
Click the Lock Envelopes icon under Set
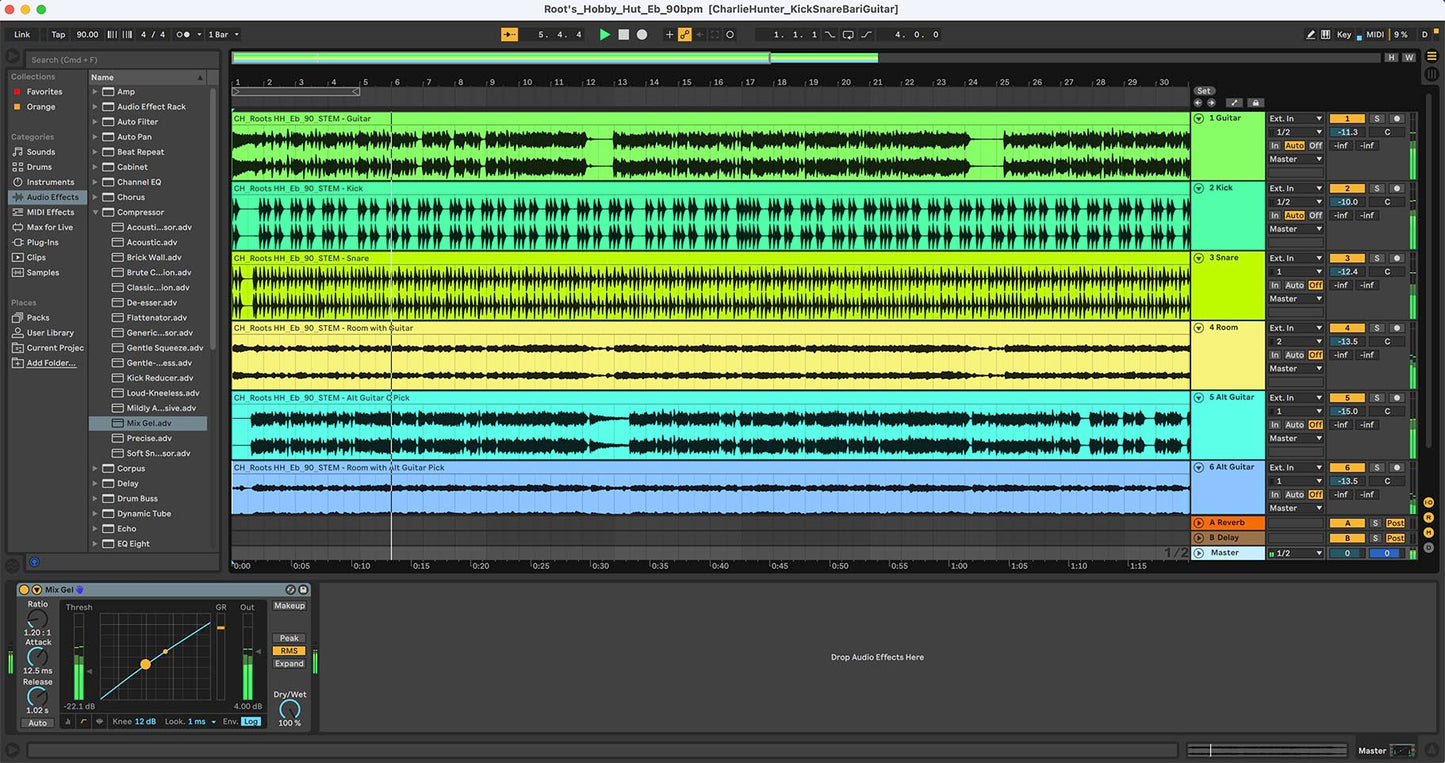click(1256, 103)
